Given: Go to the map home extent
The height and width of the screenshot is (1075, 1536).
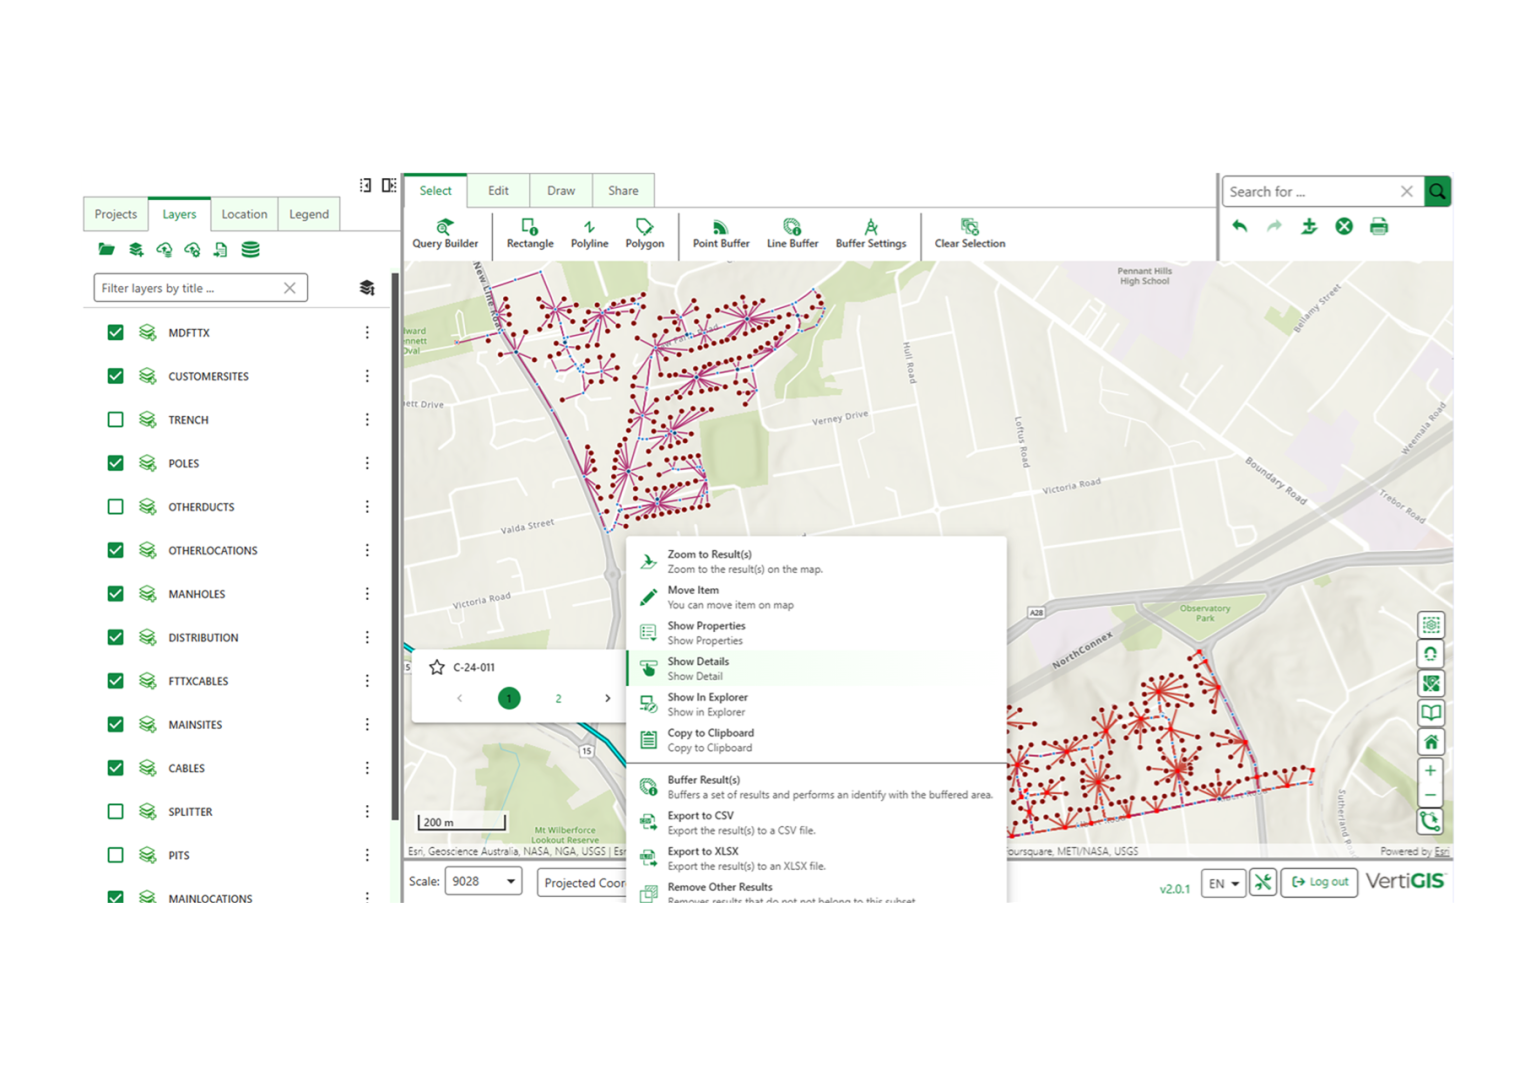Looking at the screenshot, I should point(1431,742).
